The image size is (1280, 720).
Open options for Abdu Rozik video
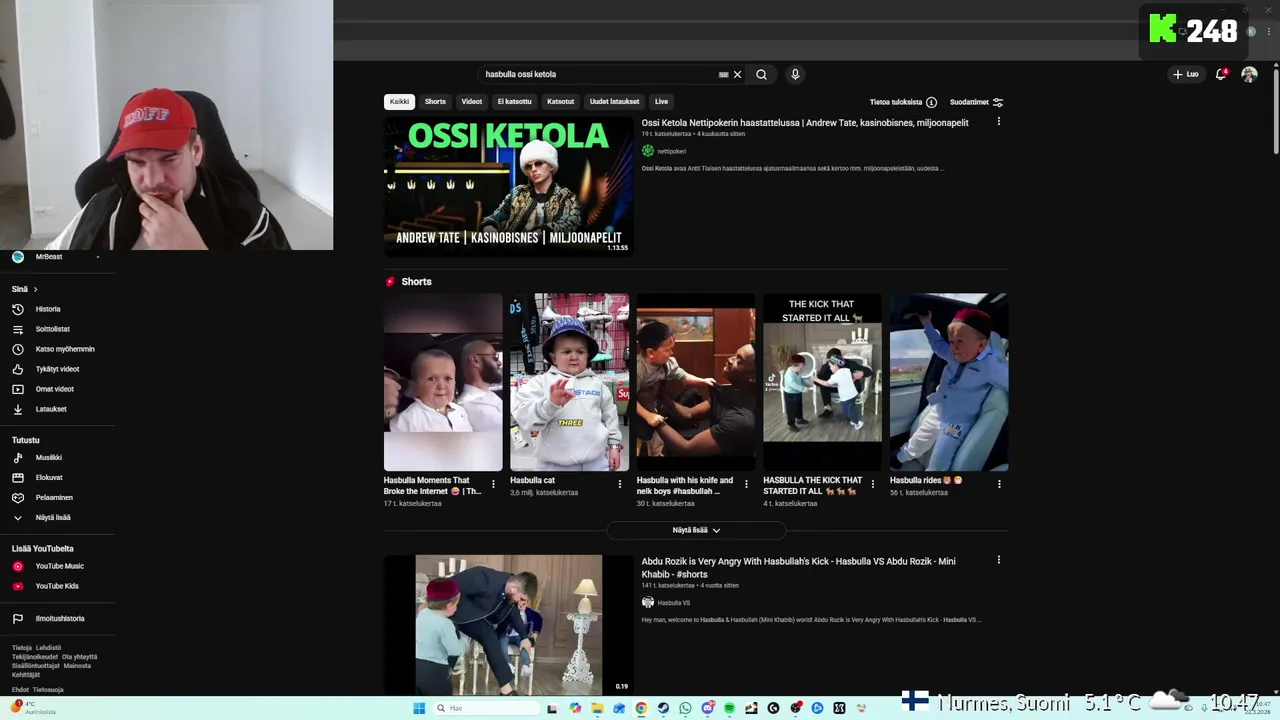point(998,560)
